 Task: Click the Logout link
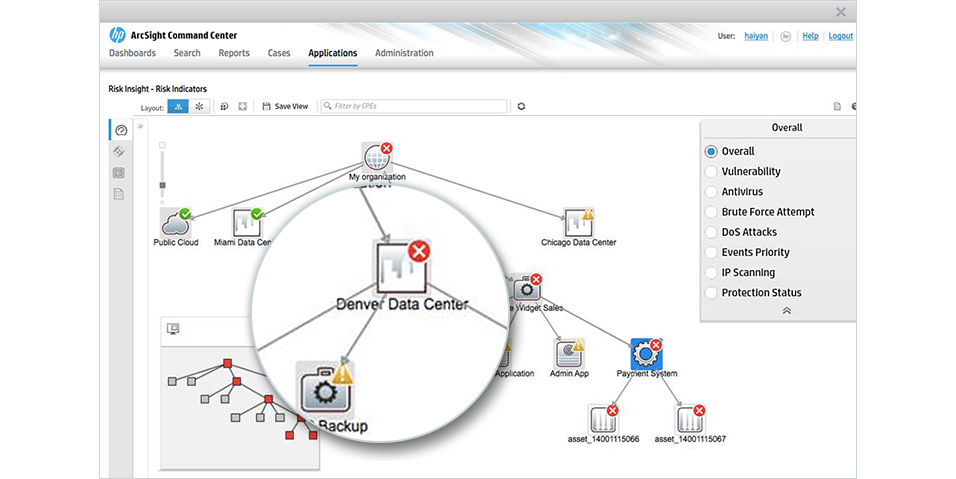click(x=840, y=36)
